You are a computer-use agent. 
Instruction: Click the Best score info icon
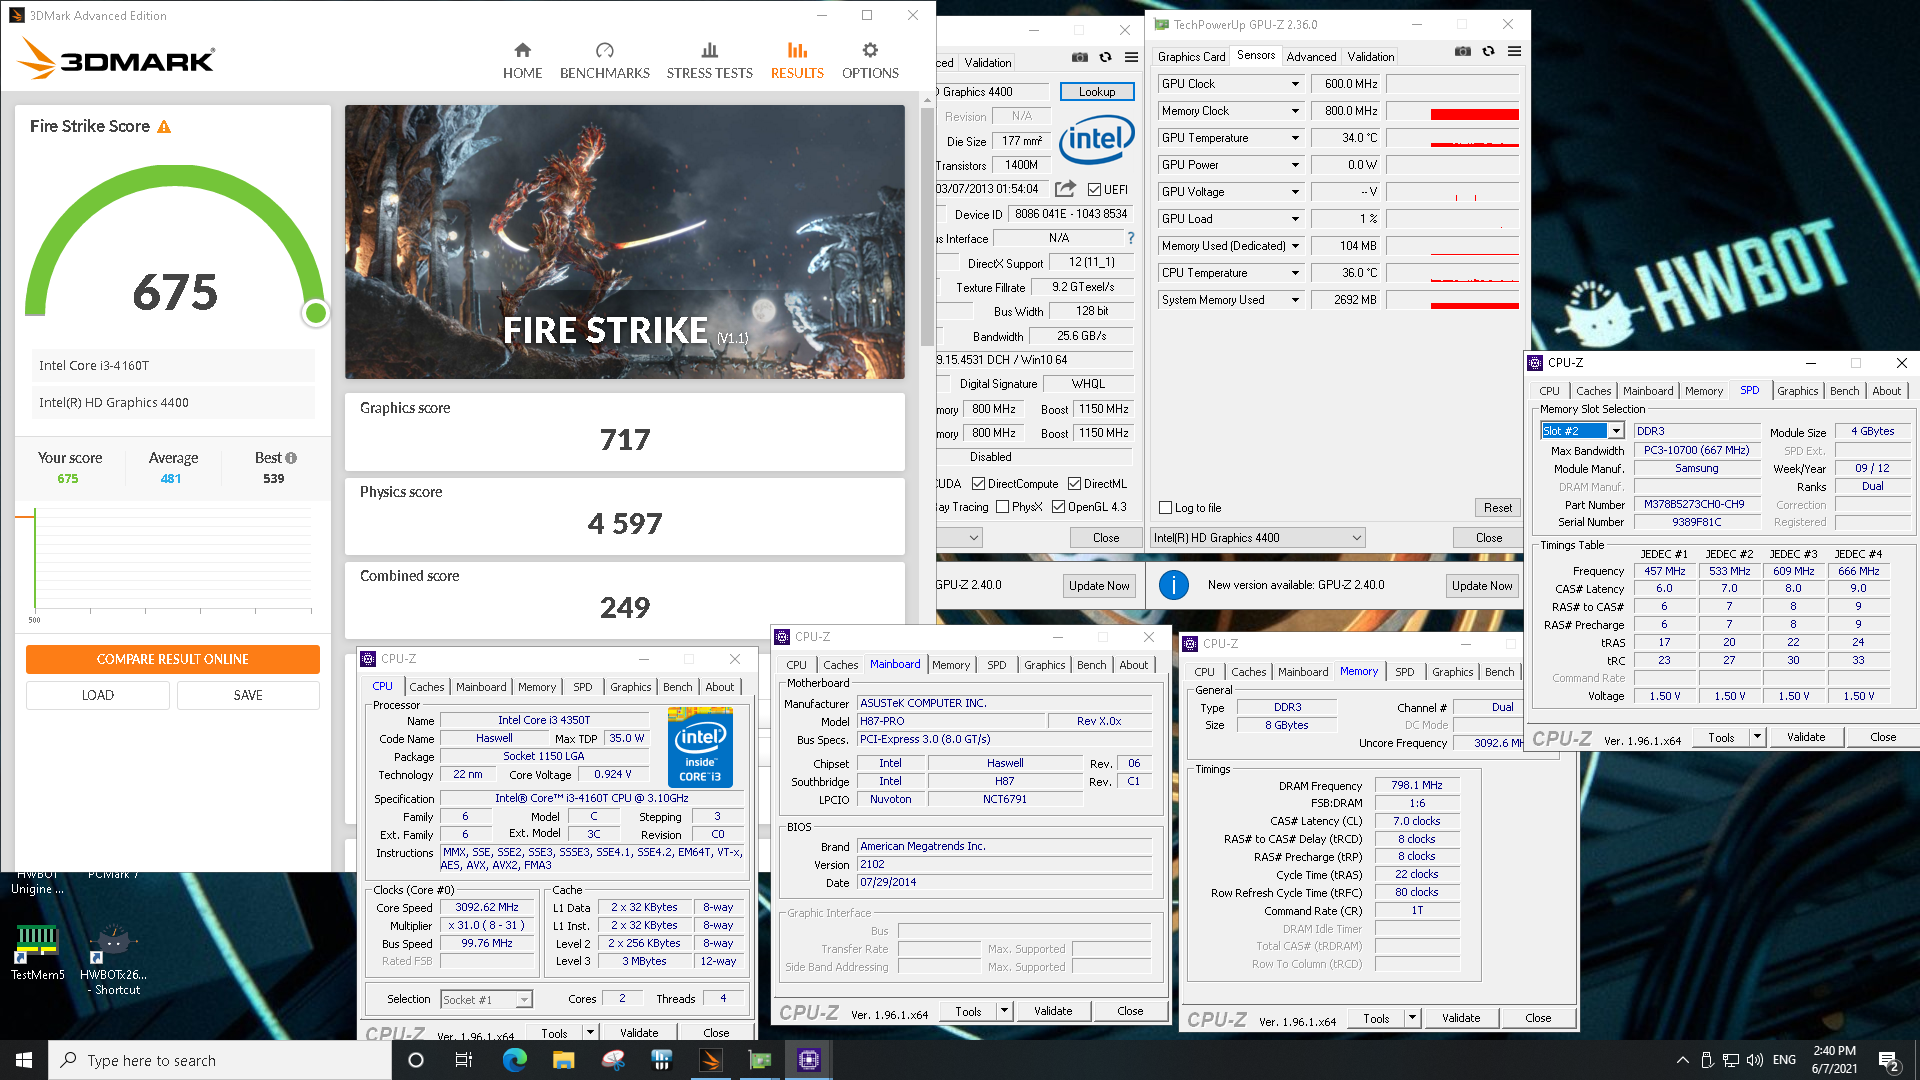coord(291,458)
